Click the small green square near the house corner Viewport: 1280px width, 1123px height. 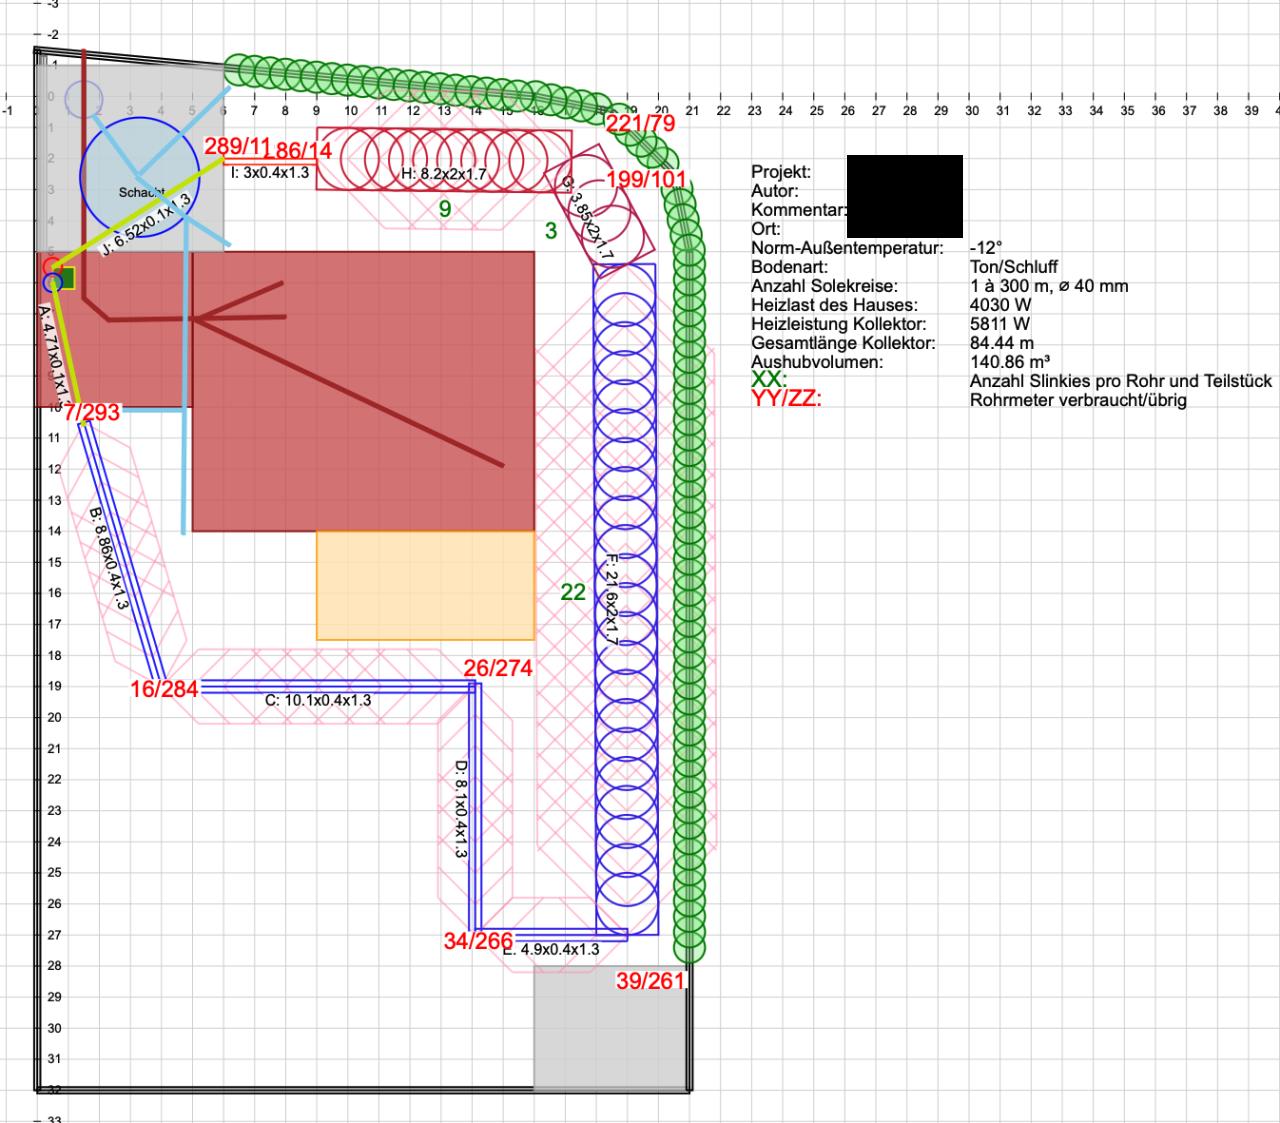(x=66, y=278)
